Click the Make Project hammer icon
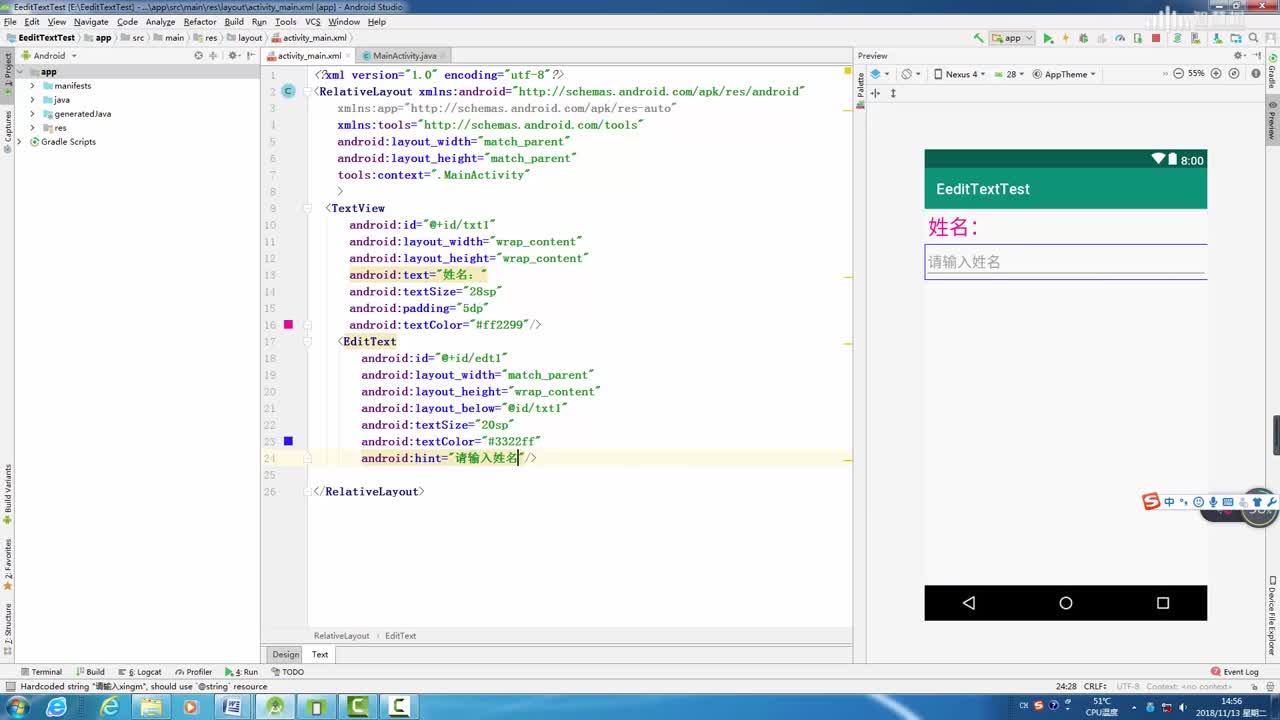The image size is (1280, 720). [979, 38]
